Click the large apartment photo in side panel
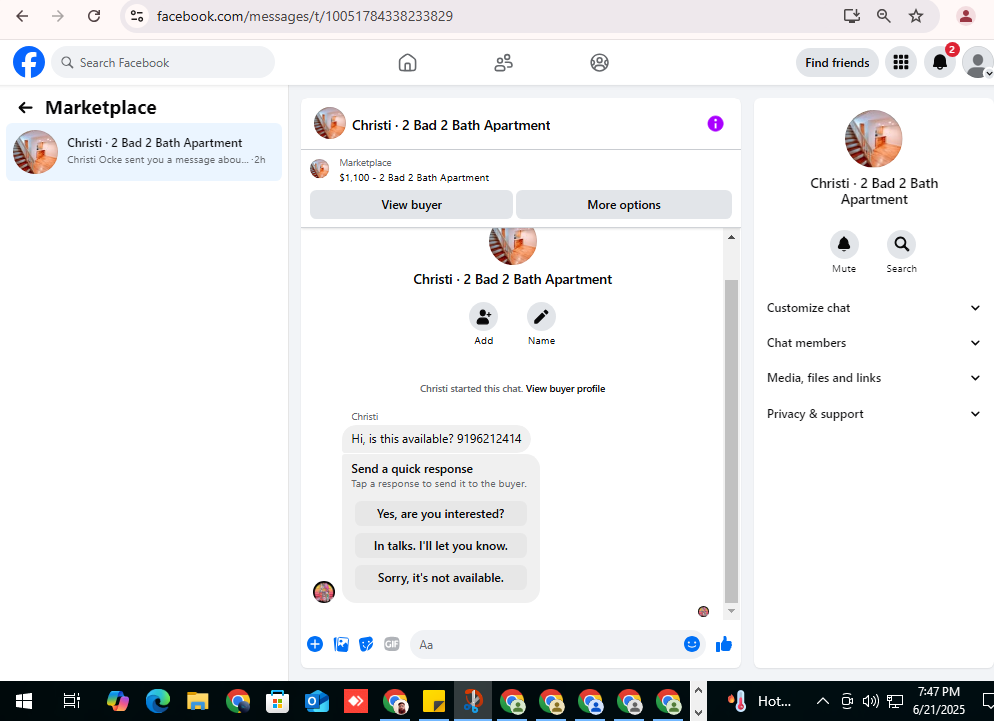The height and width of the screenshot is (721, 994). click(874, 139)
